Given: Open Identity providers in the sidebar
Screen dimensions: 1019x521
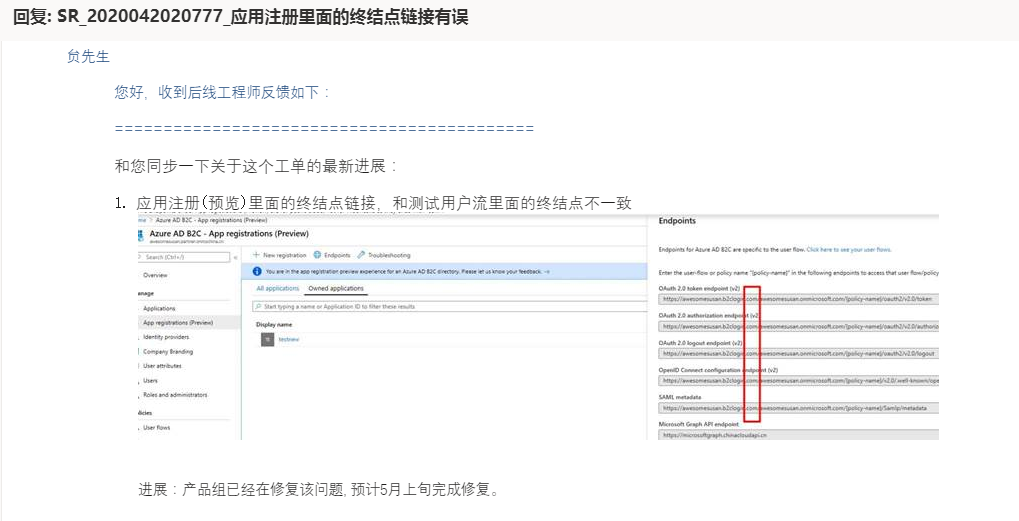Looking at the screenshot, I should [x=166, y=337].
